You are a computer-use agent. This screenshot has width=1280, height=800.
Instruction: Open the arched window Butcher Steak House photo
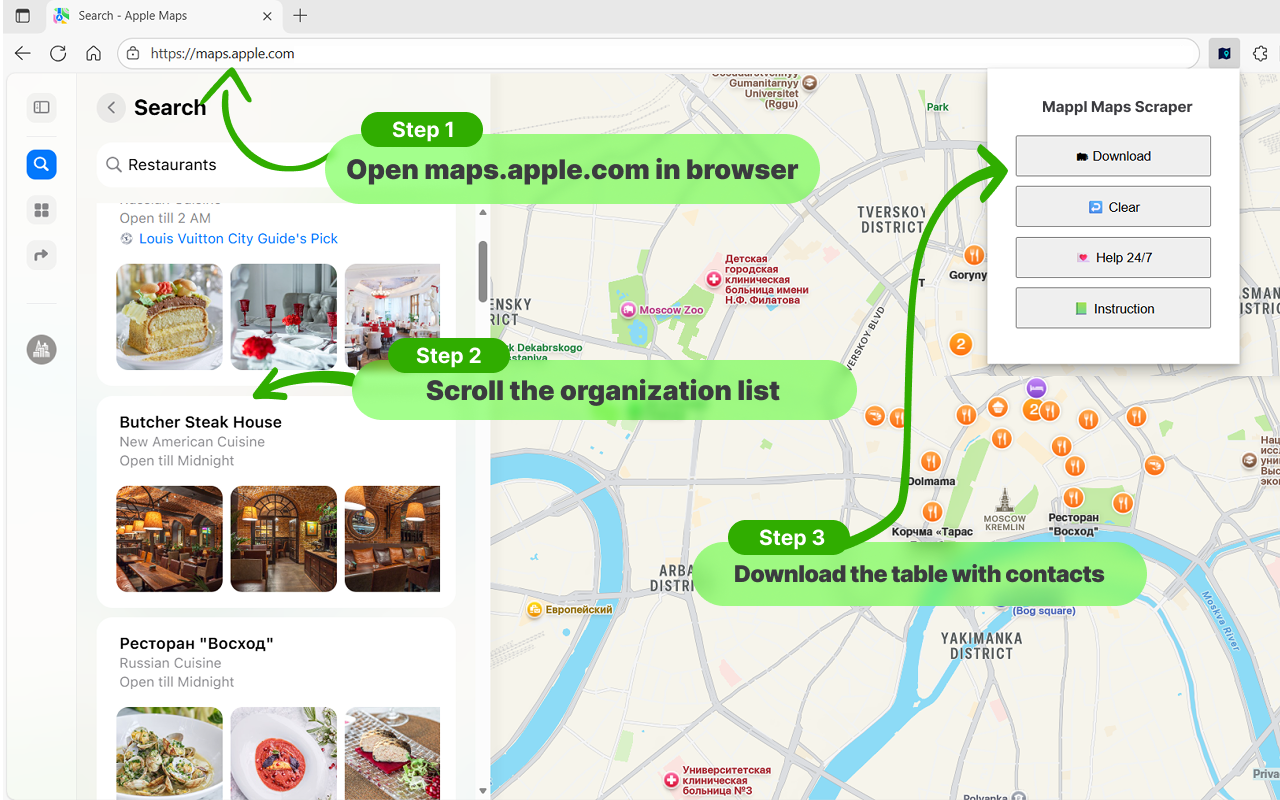click(x=284, y=539)
